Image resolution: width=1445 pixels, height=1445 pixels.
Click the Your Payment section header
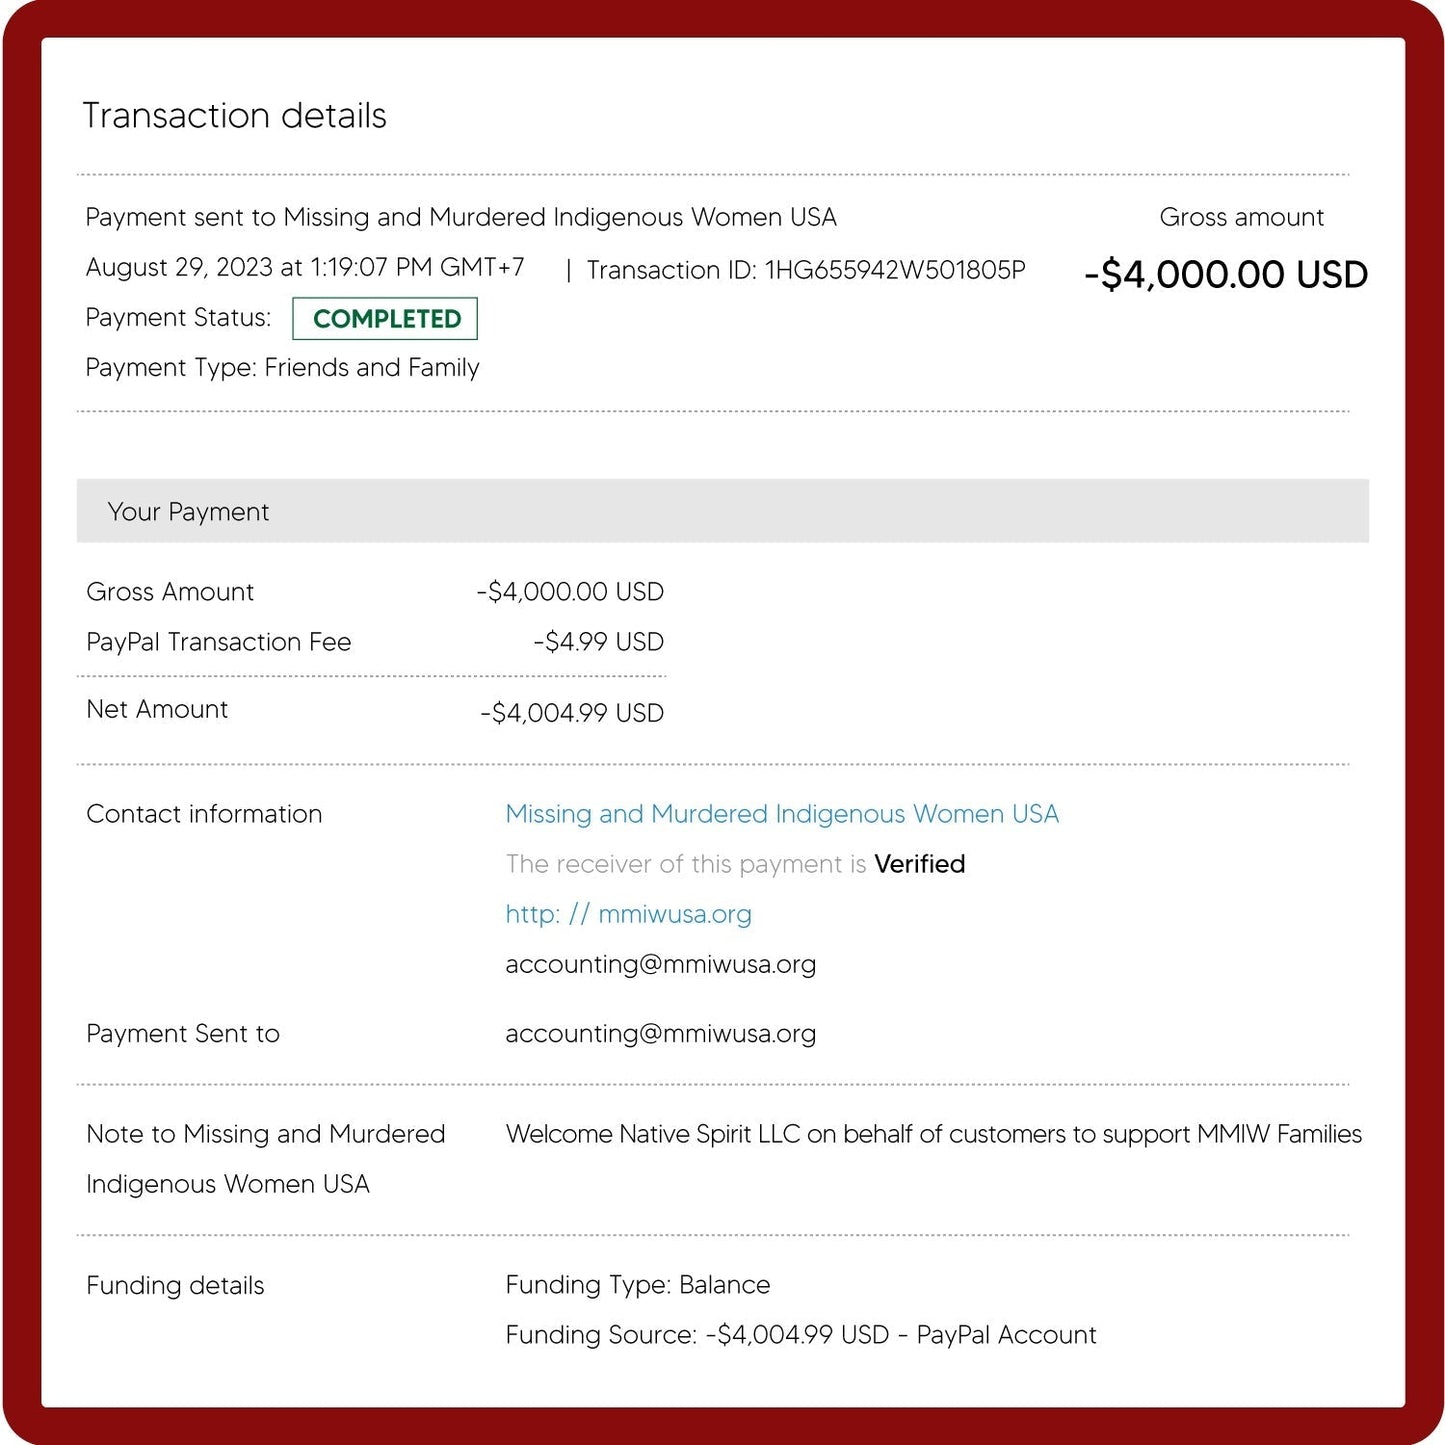tap(188, 512)
